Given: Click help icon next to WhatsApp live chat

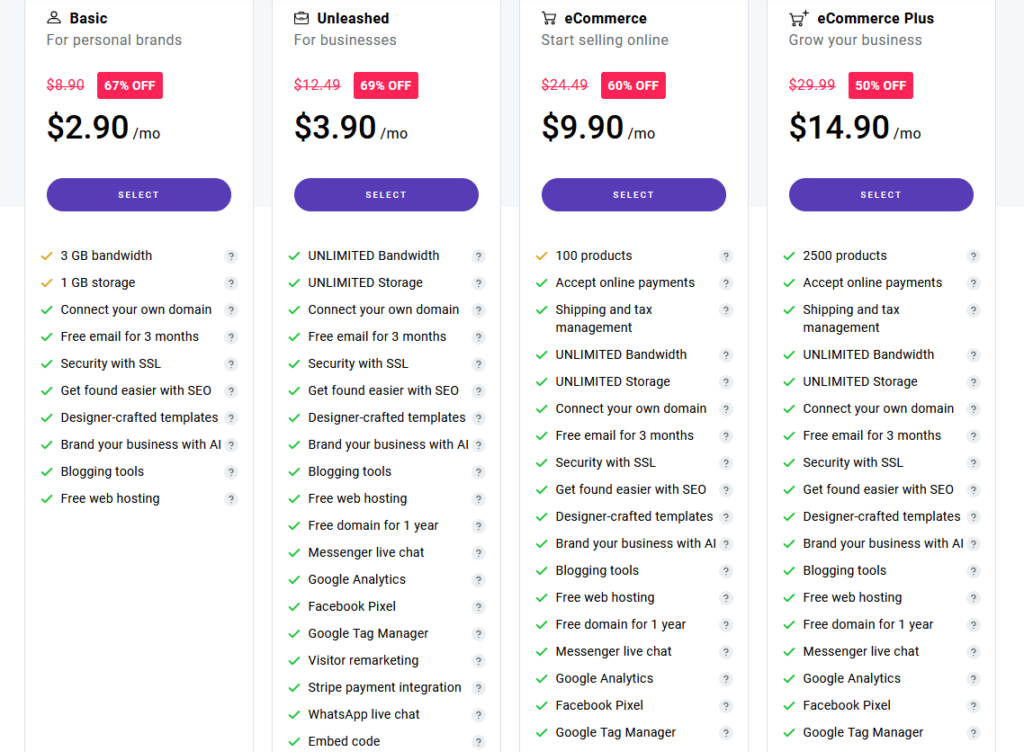Looking at the screenshot, I should pyautogui.click(x=479, y=715).
